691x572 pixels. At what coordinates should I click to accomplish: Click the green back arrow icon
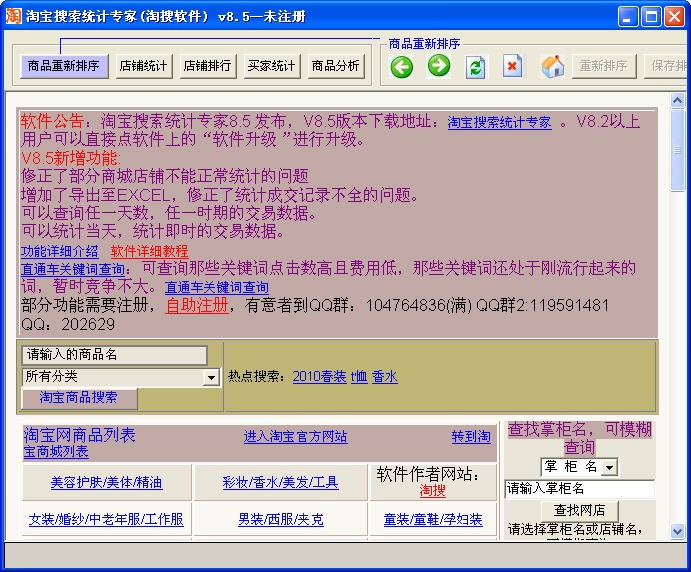[401, 67]
